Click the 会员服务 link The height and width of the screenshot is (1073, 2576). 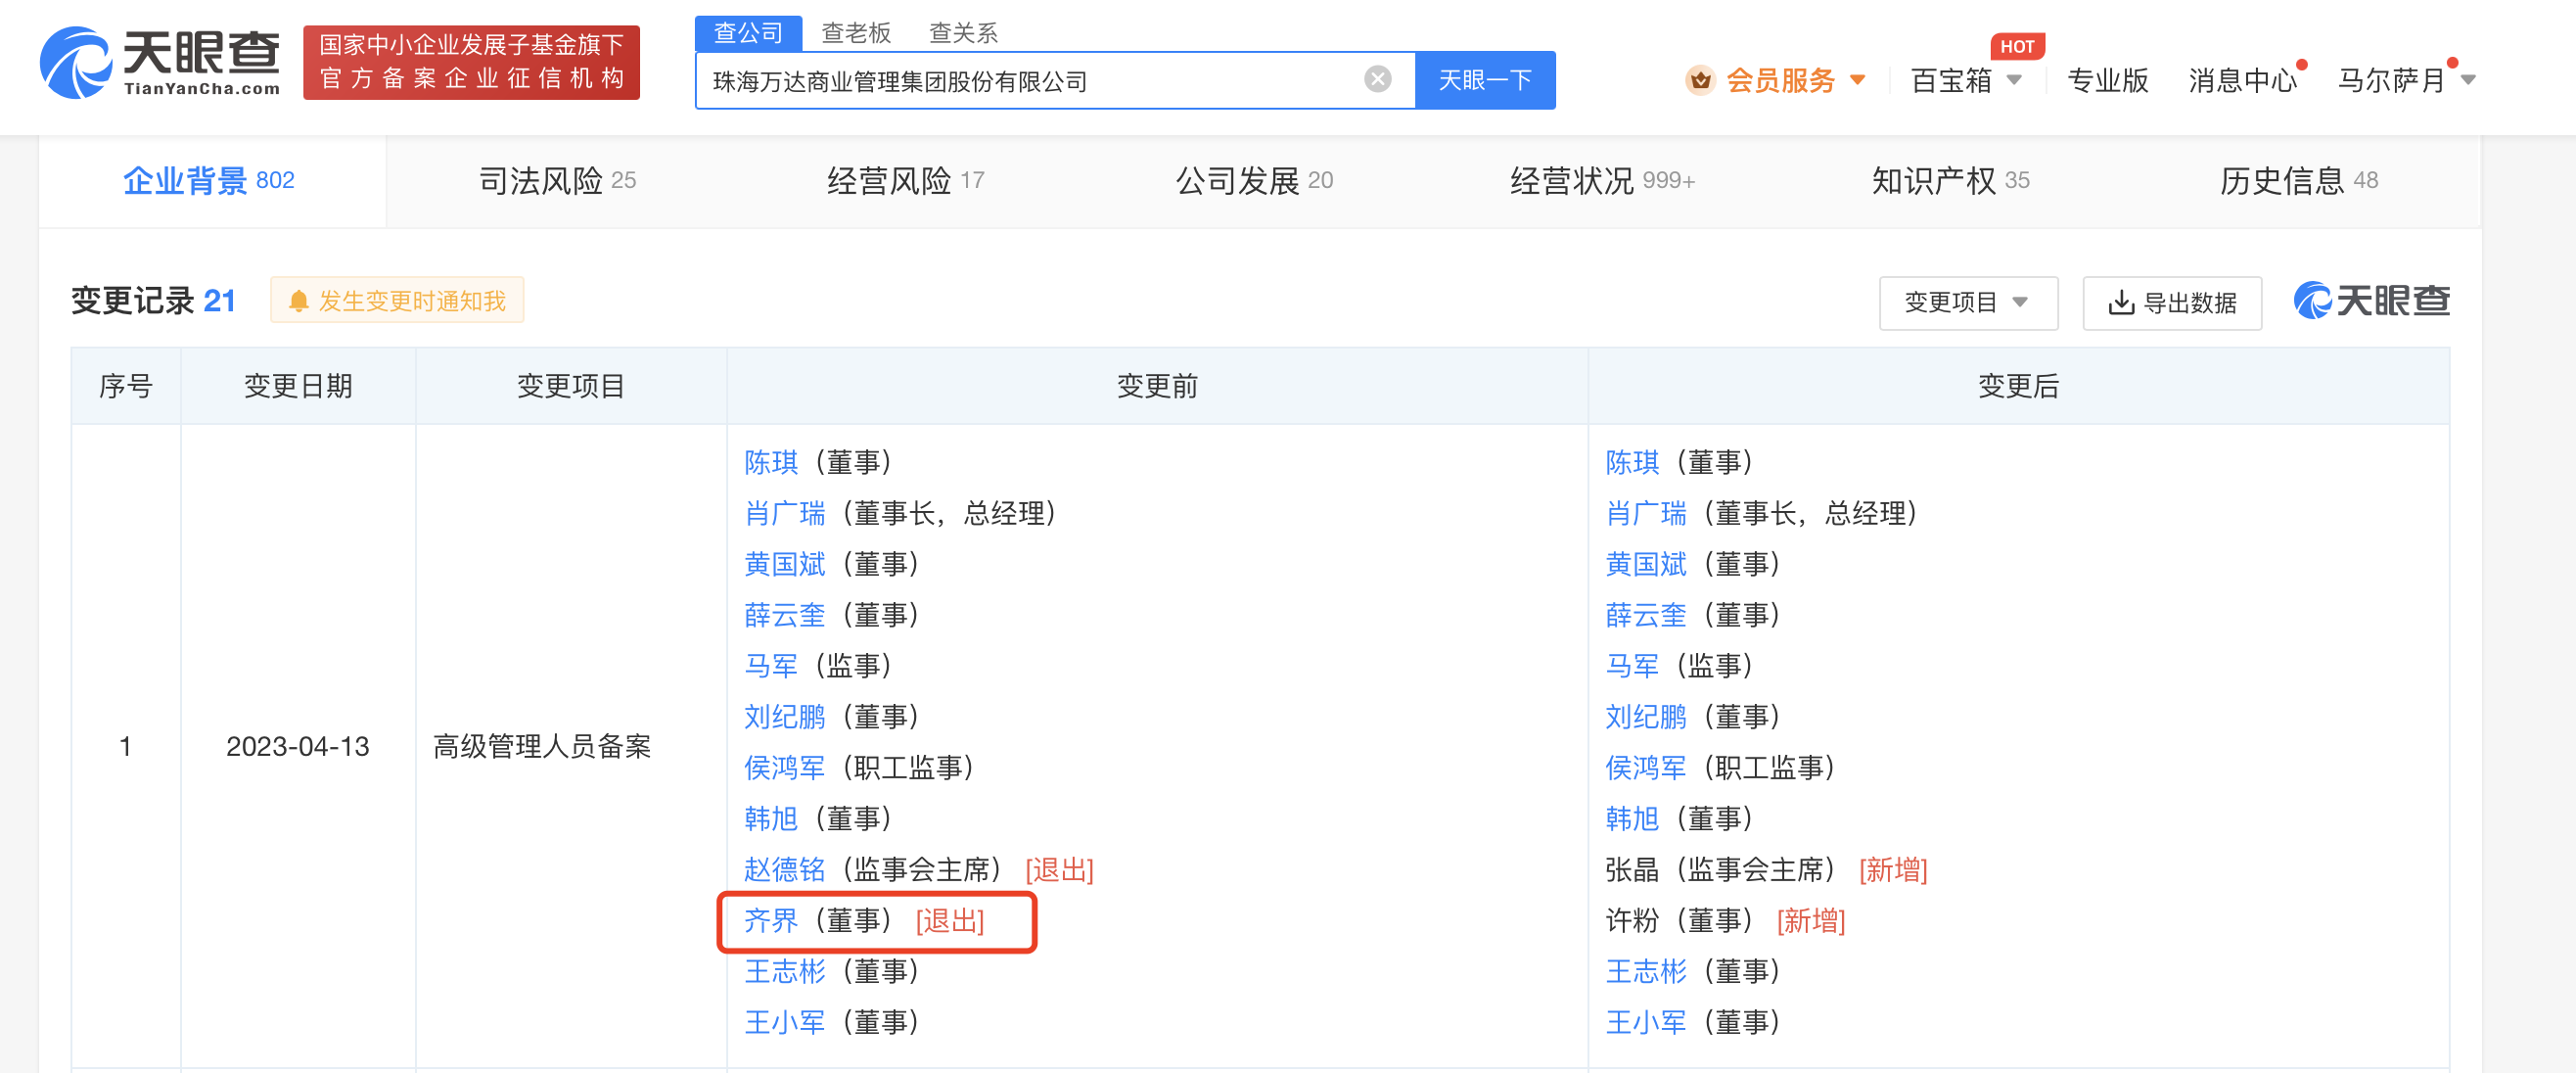(x=1780, y=80)
